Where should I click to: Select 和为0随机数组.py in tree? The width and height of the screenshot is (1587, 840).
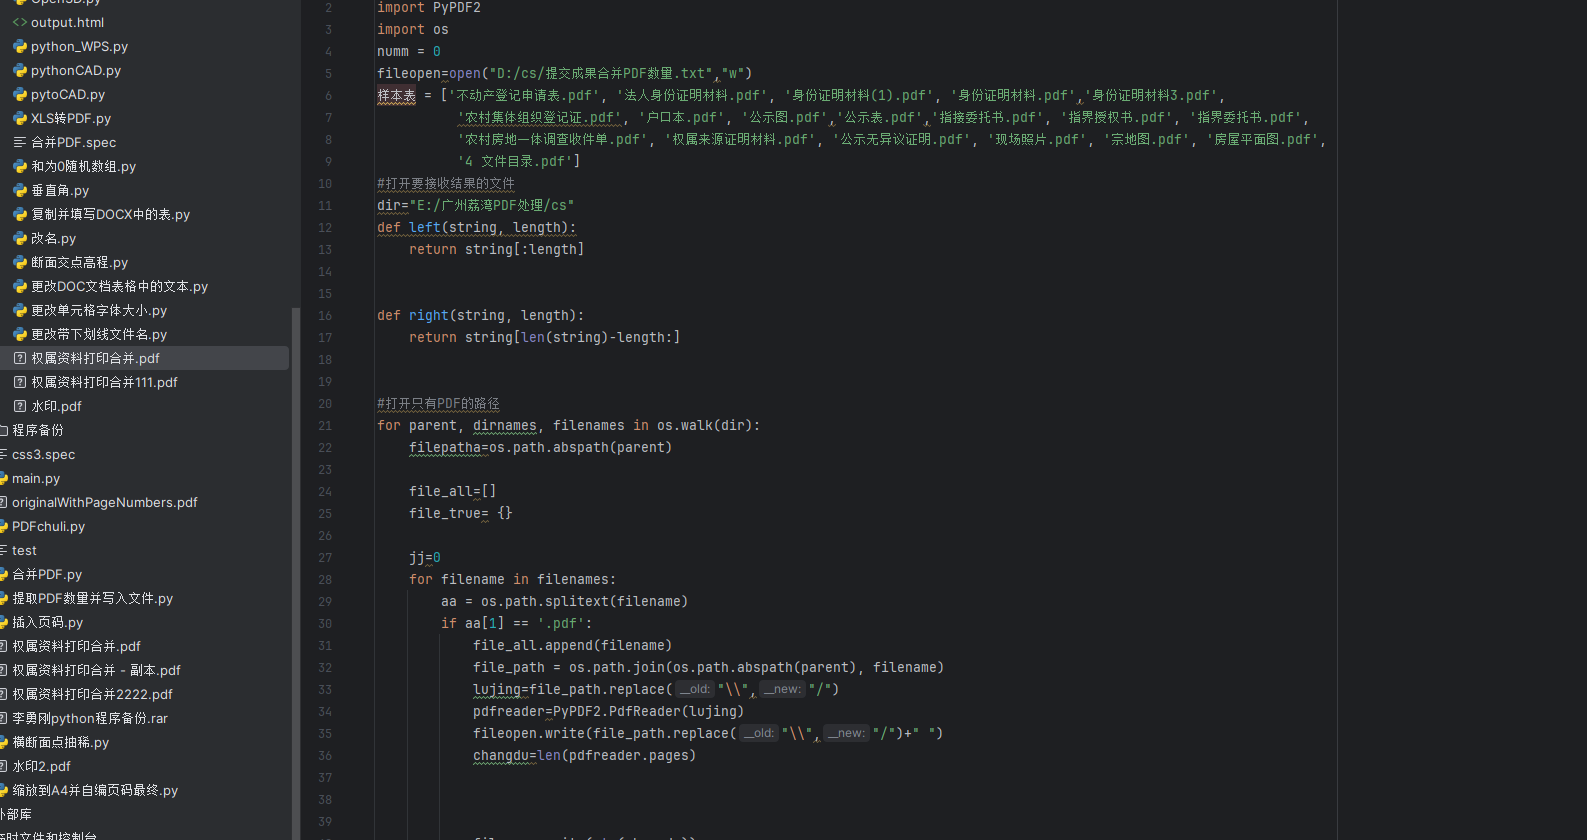pos(83,166)
